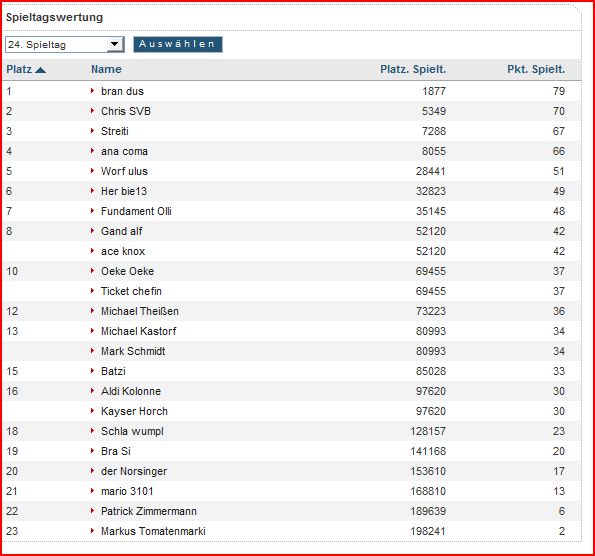Screen dimensions: 595x556
Task: Click the Platz sort arrow icon
Action: [40, 70]
